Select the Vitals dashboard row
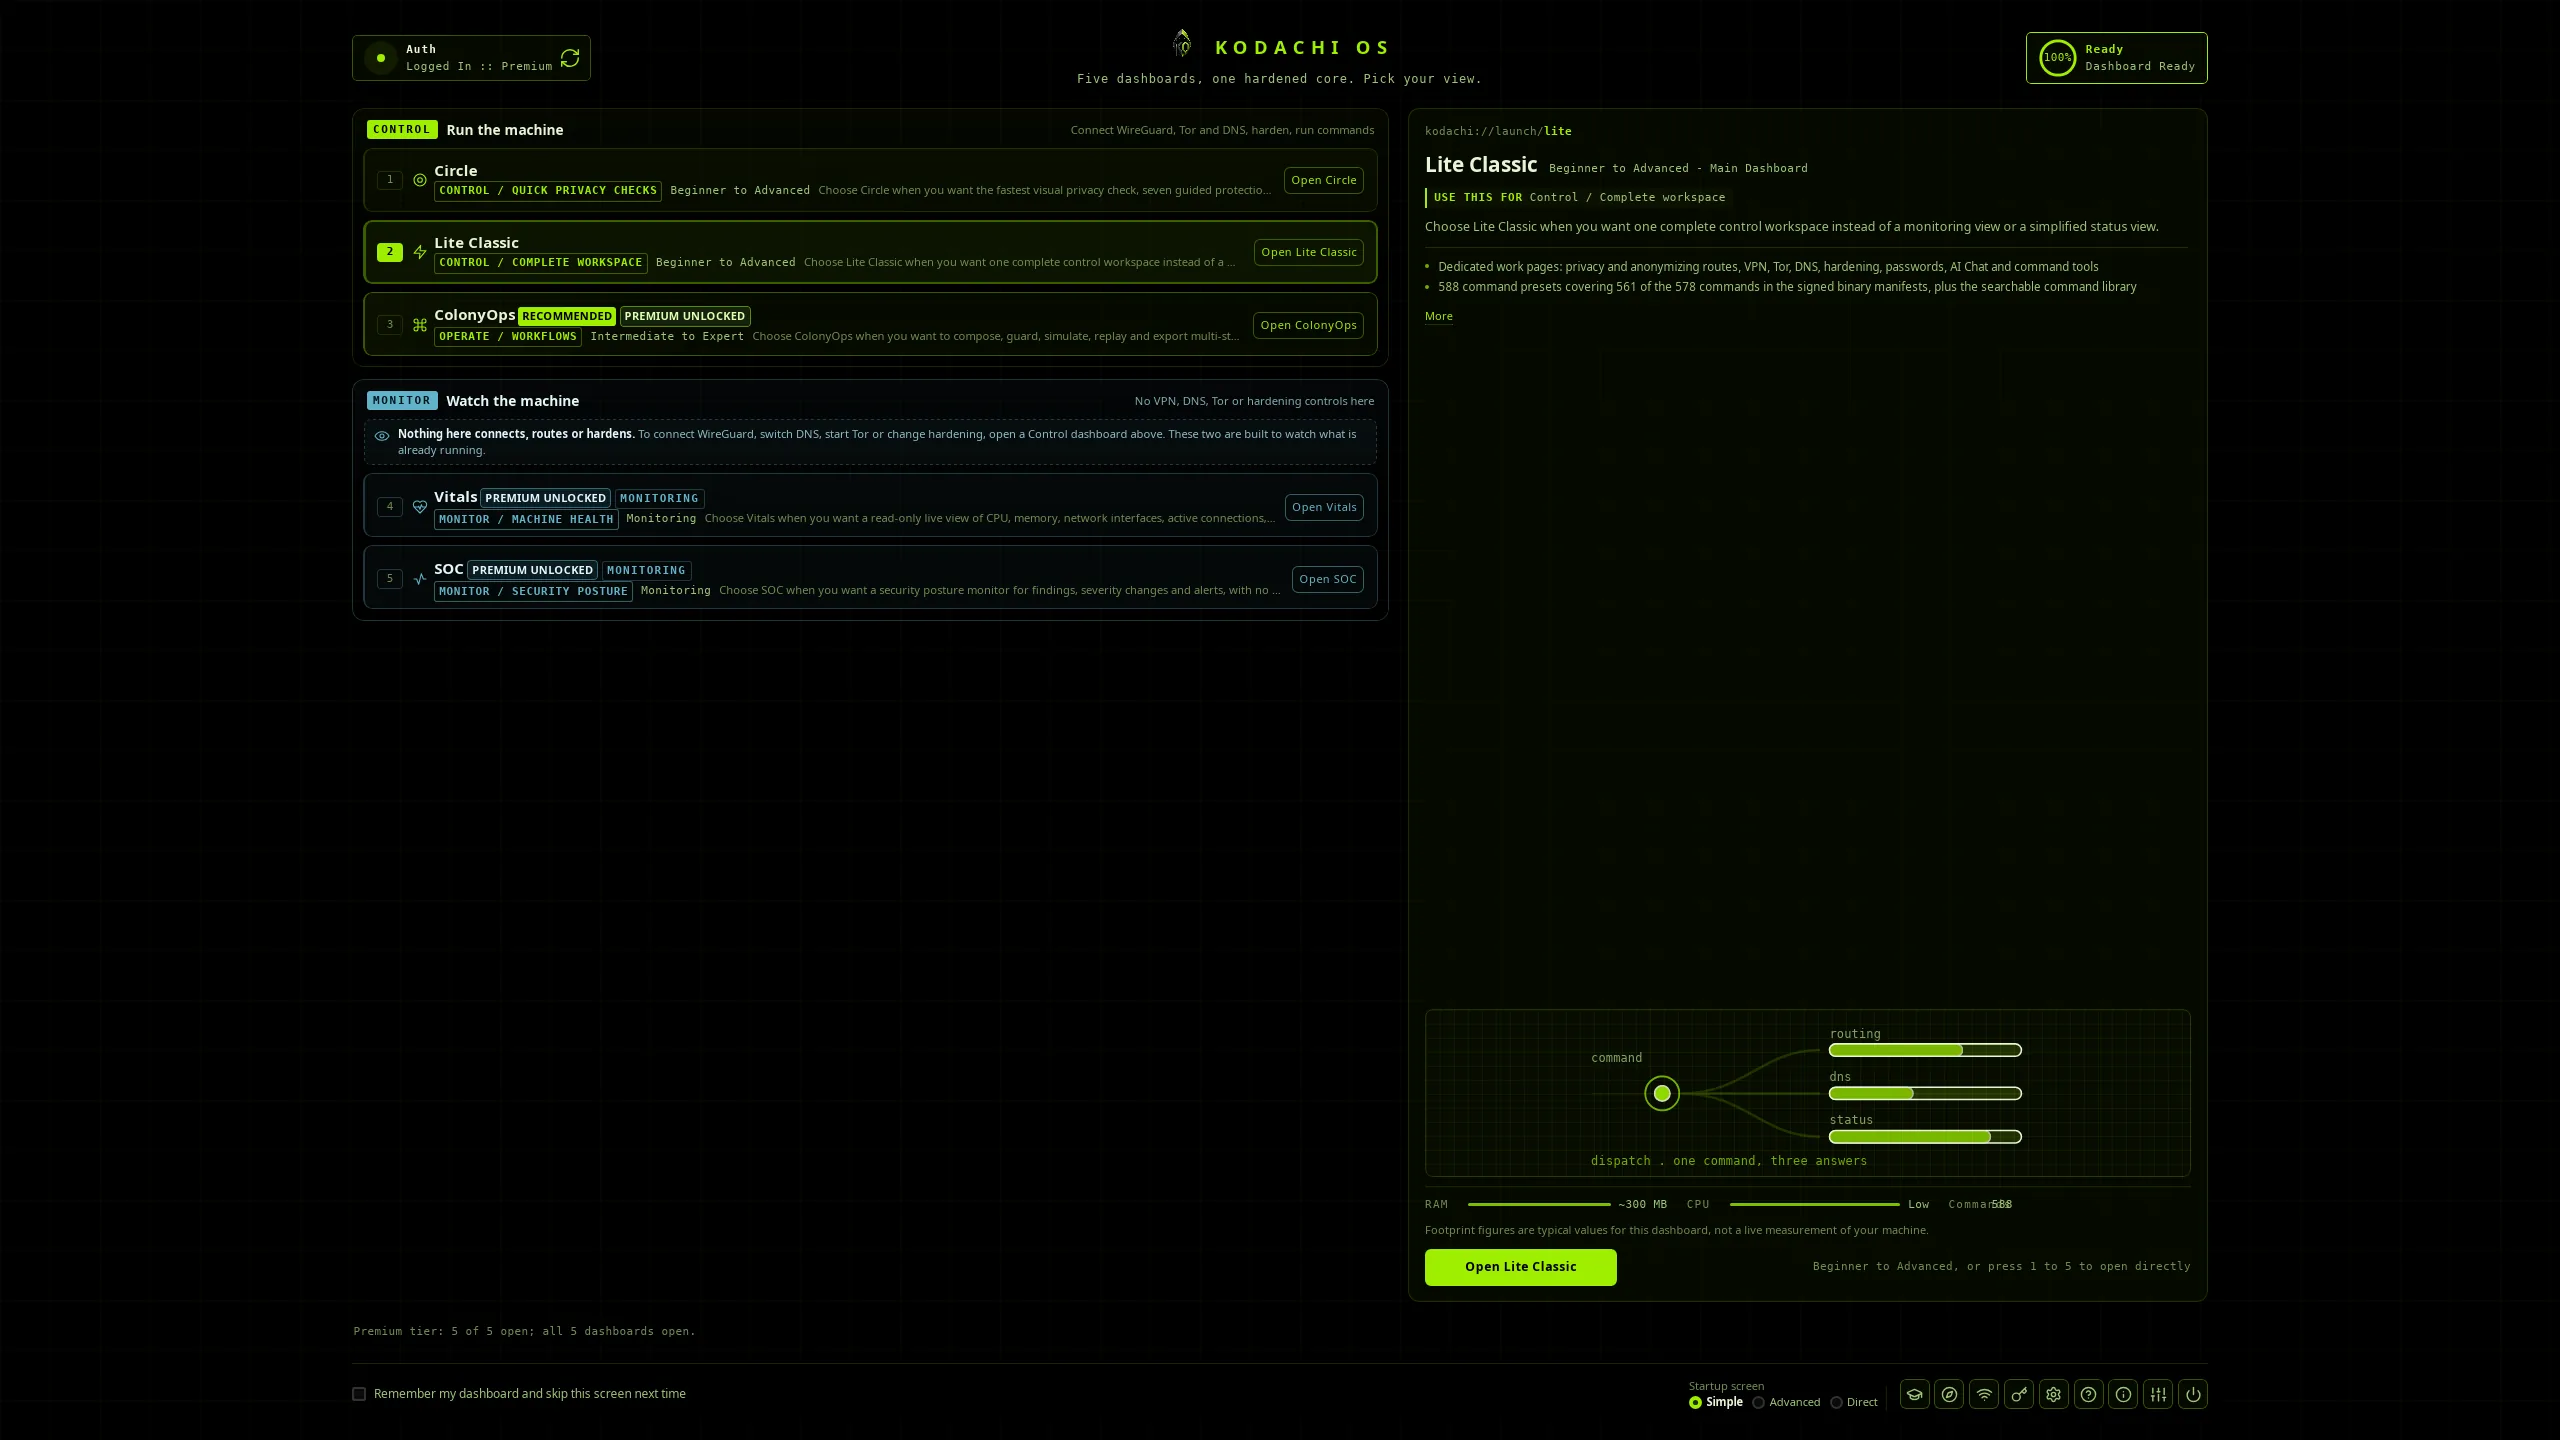Viewport: 2560px width, 1440px height. pyautogui.click(x=870, y=507)
